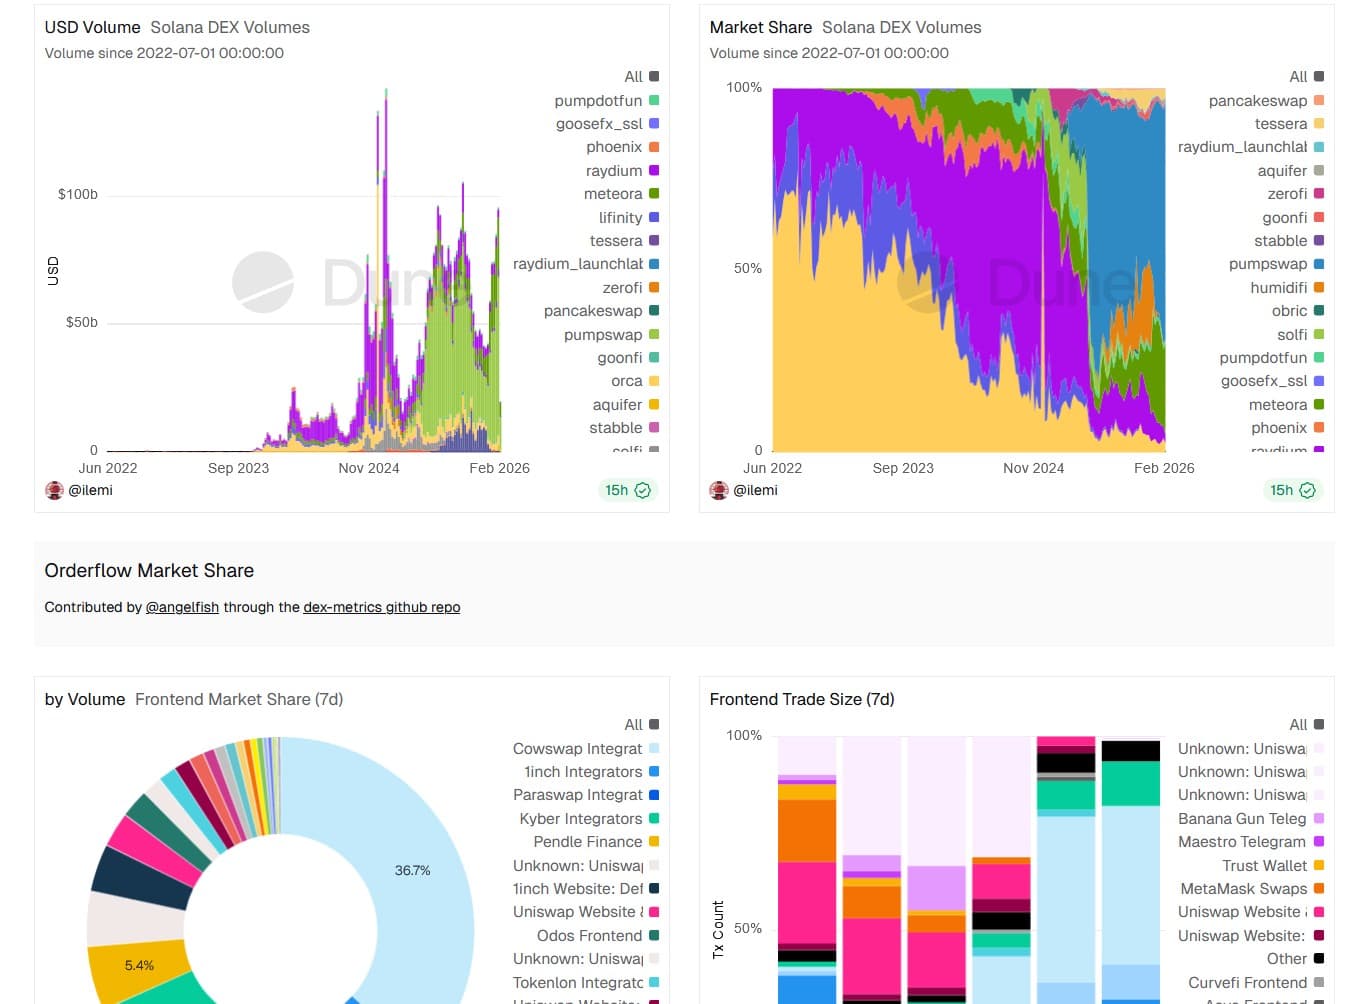Open Frontend Trade Size (7d) chart title
This screenshot has width=1352, height=1004.
(802, 699)
